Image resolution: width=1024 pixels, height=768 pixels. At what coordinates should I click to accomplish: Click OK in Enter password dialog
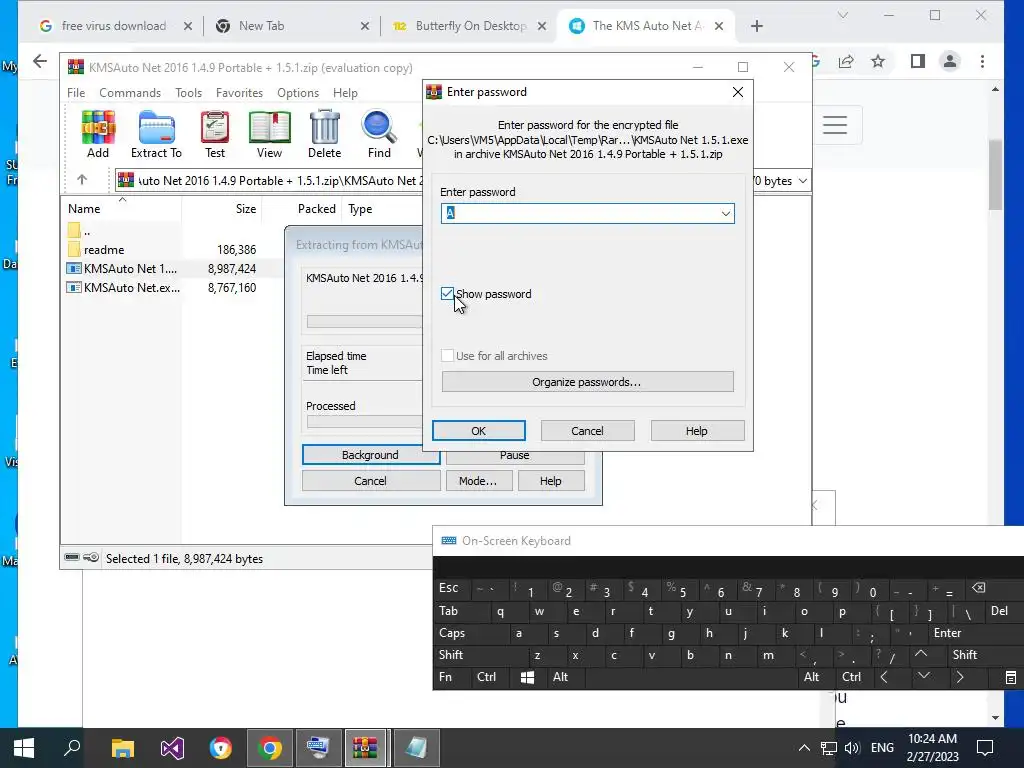coord(479,431)
